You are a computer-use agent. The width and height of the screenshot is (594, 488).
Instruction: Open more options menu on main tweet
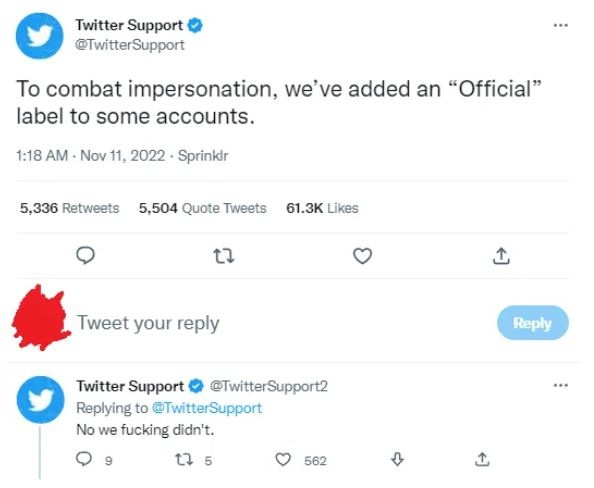(561, 25)
